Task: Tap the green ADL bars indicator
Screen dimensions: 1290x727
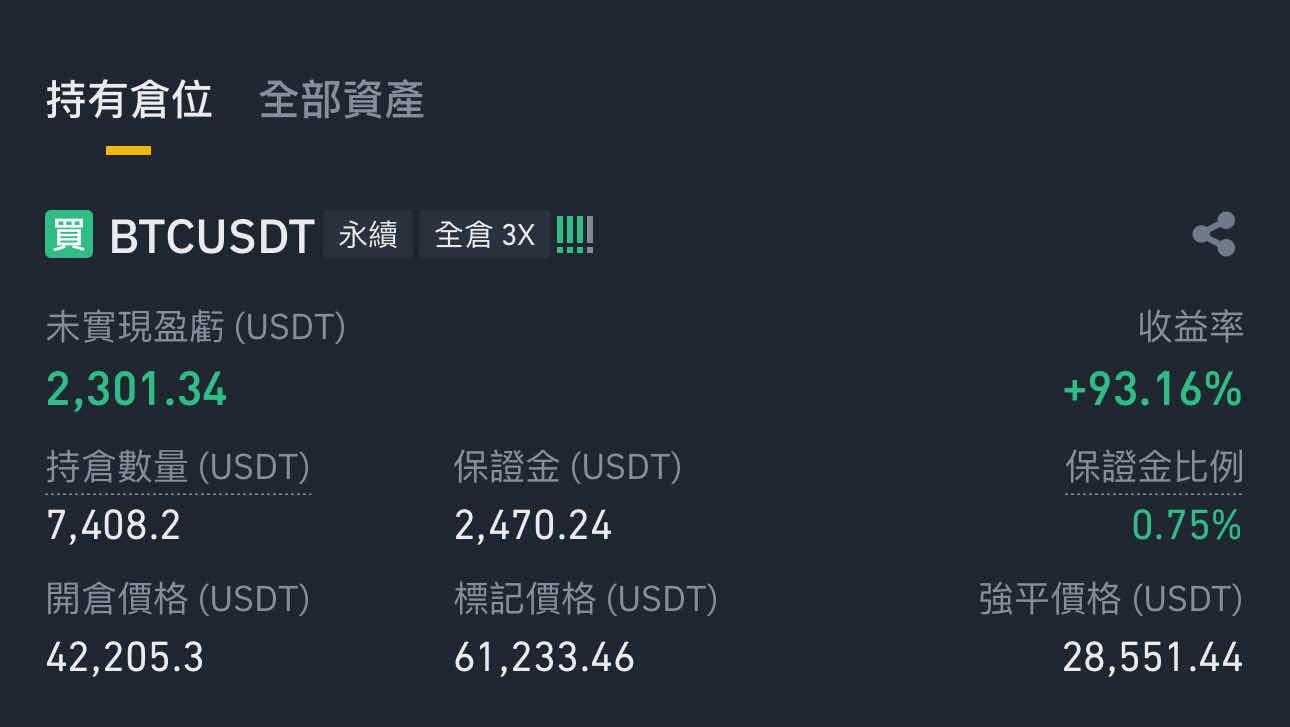Action: point(575,235)
